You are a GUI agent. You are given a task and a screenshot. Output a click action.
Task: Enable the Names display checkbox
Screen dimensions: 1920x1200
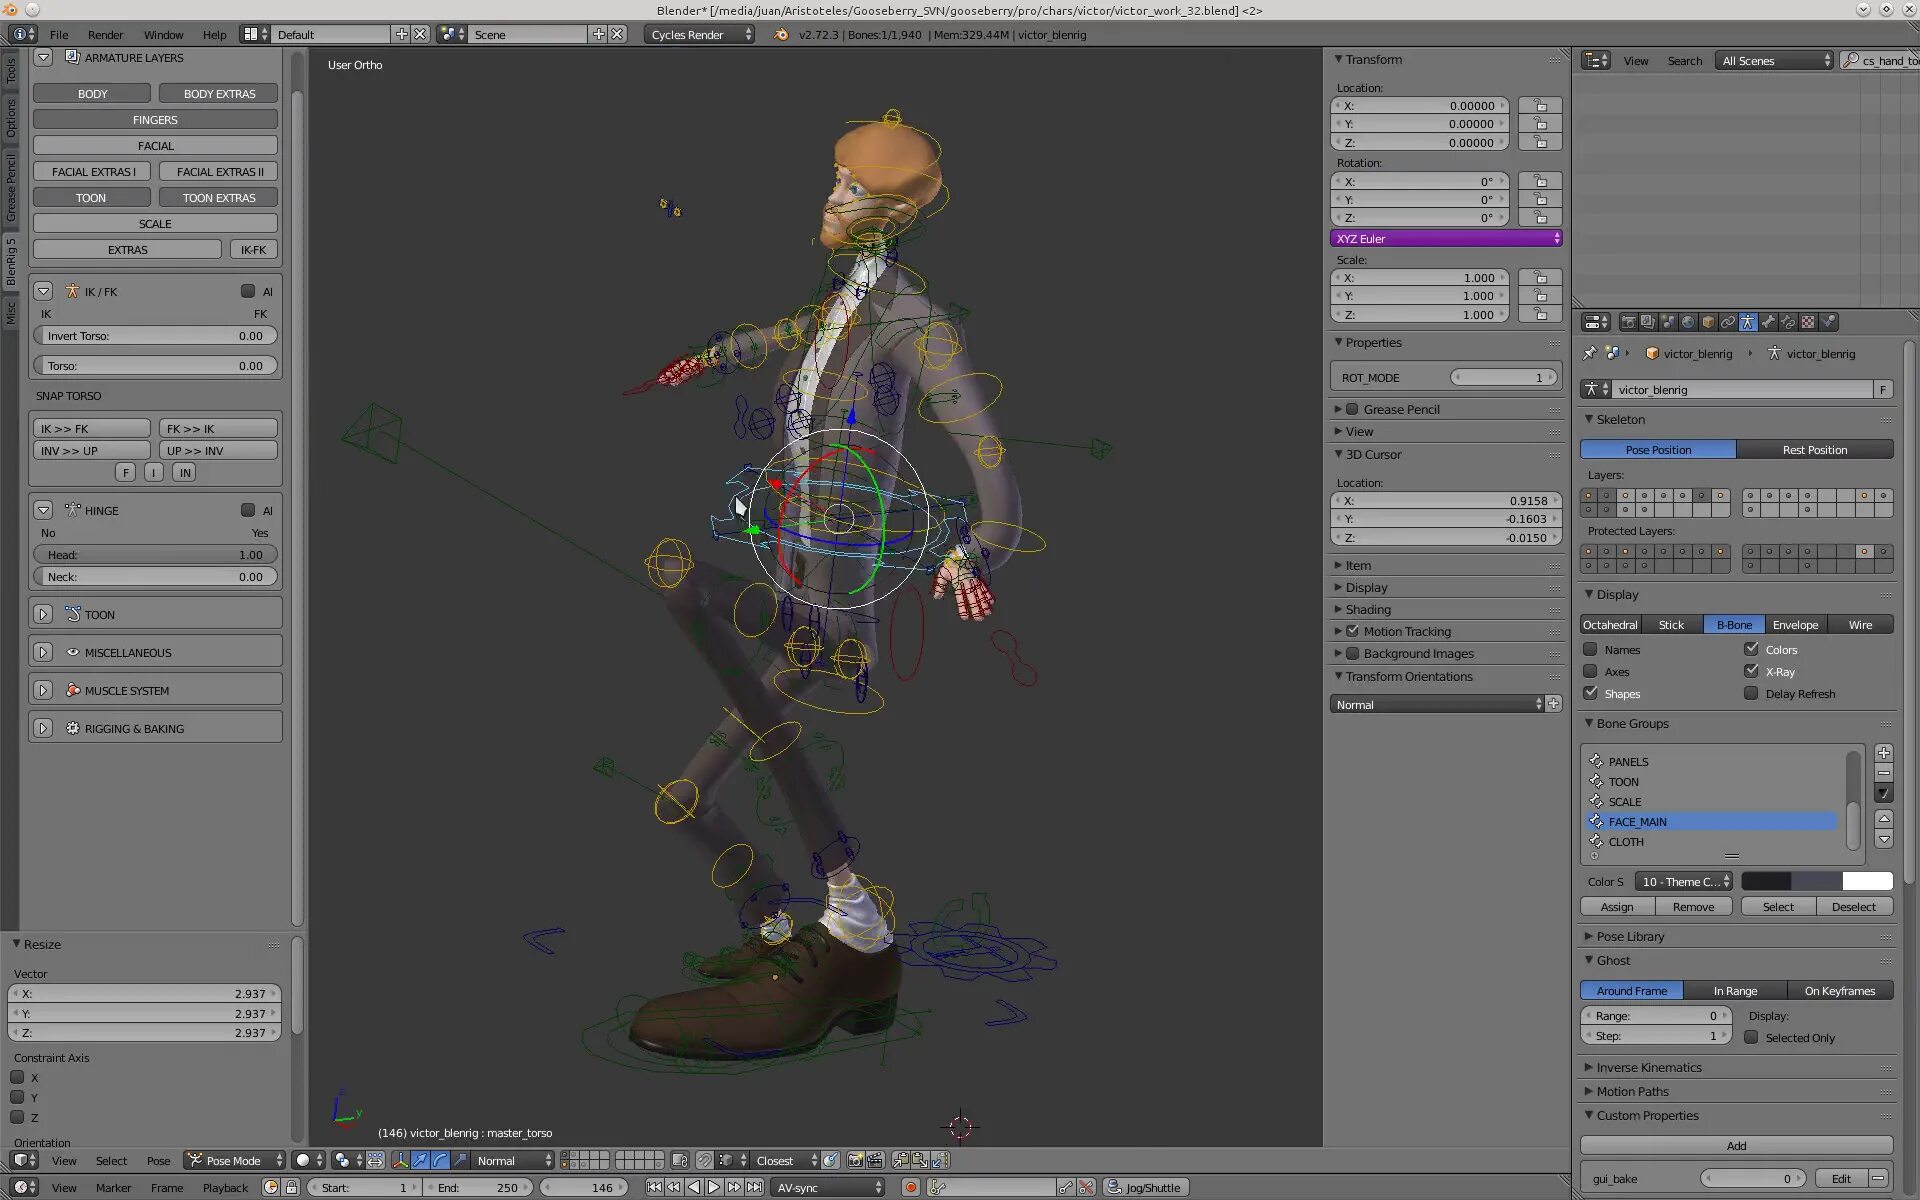coord(1590,649)
